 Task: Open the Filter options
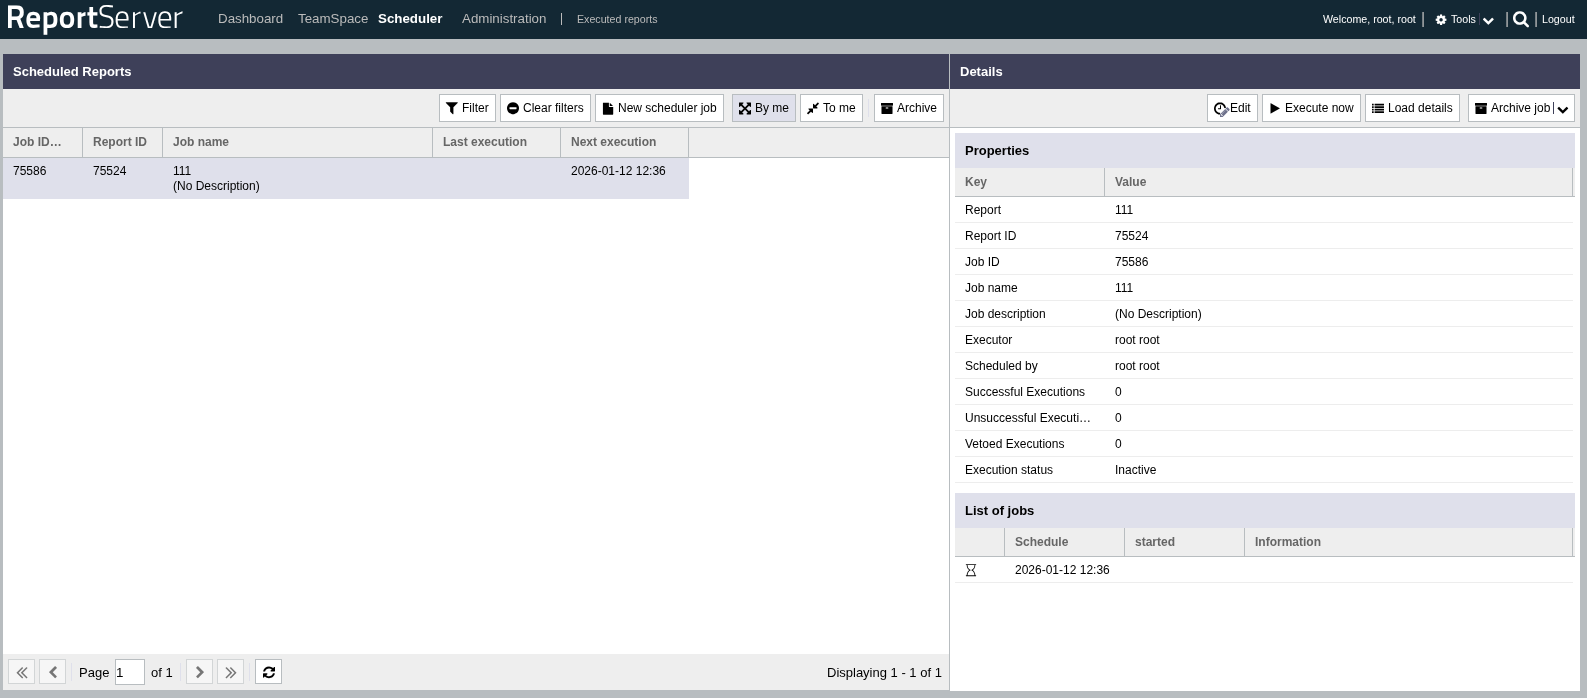tap(467, 108)
